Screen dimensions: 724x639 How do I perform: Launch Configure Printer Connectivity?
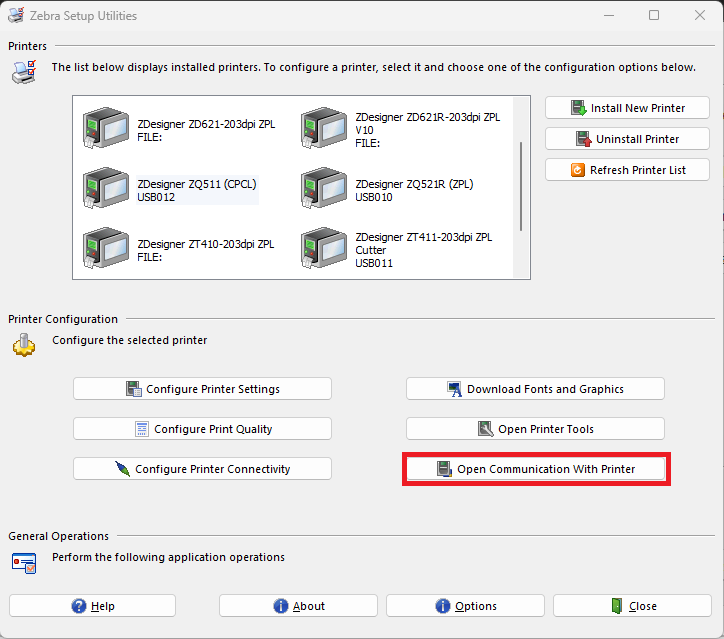point(202,469)
